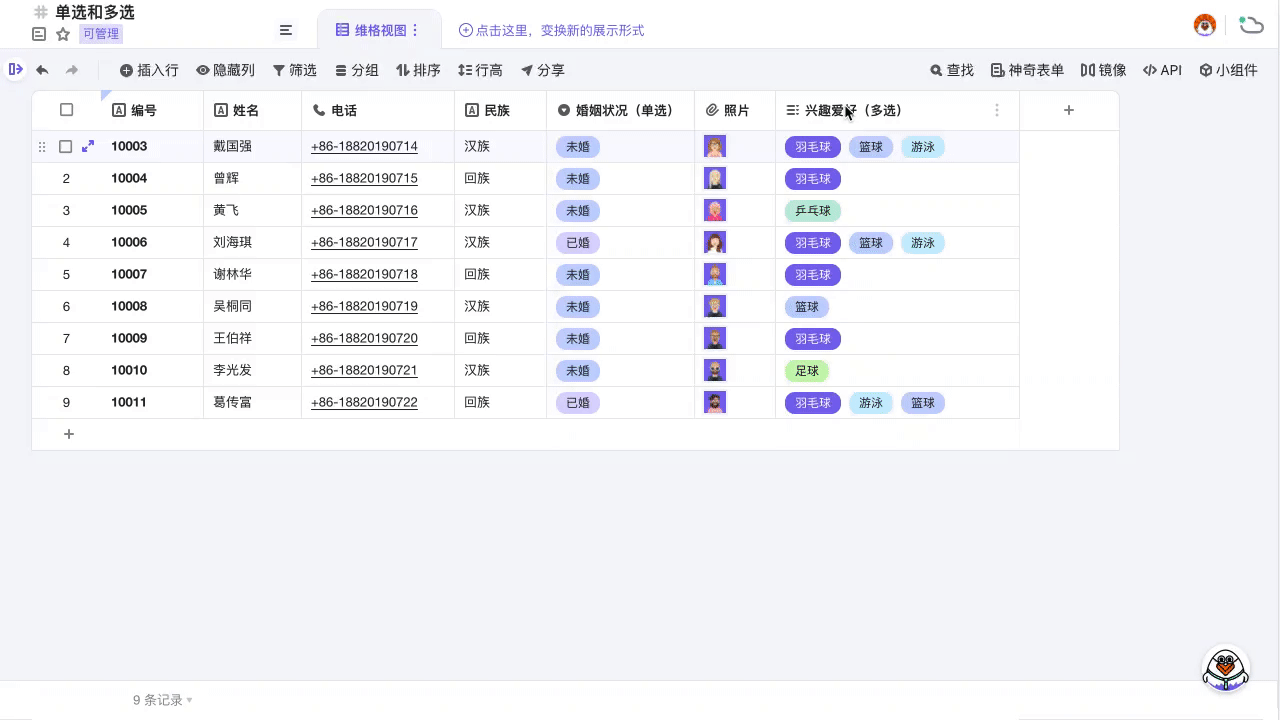This screenshot has width=1280, height=720.
Task: Check the checkbox on 戴国强's row
Action: (66, 146)
